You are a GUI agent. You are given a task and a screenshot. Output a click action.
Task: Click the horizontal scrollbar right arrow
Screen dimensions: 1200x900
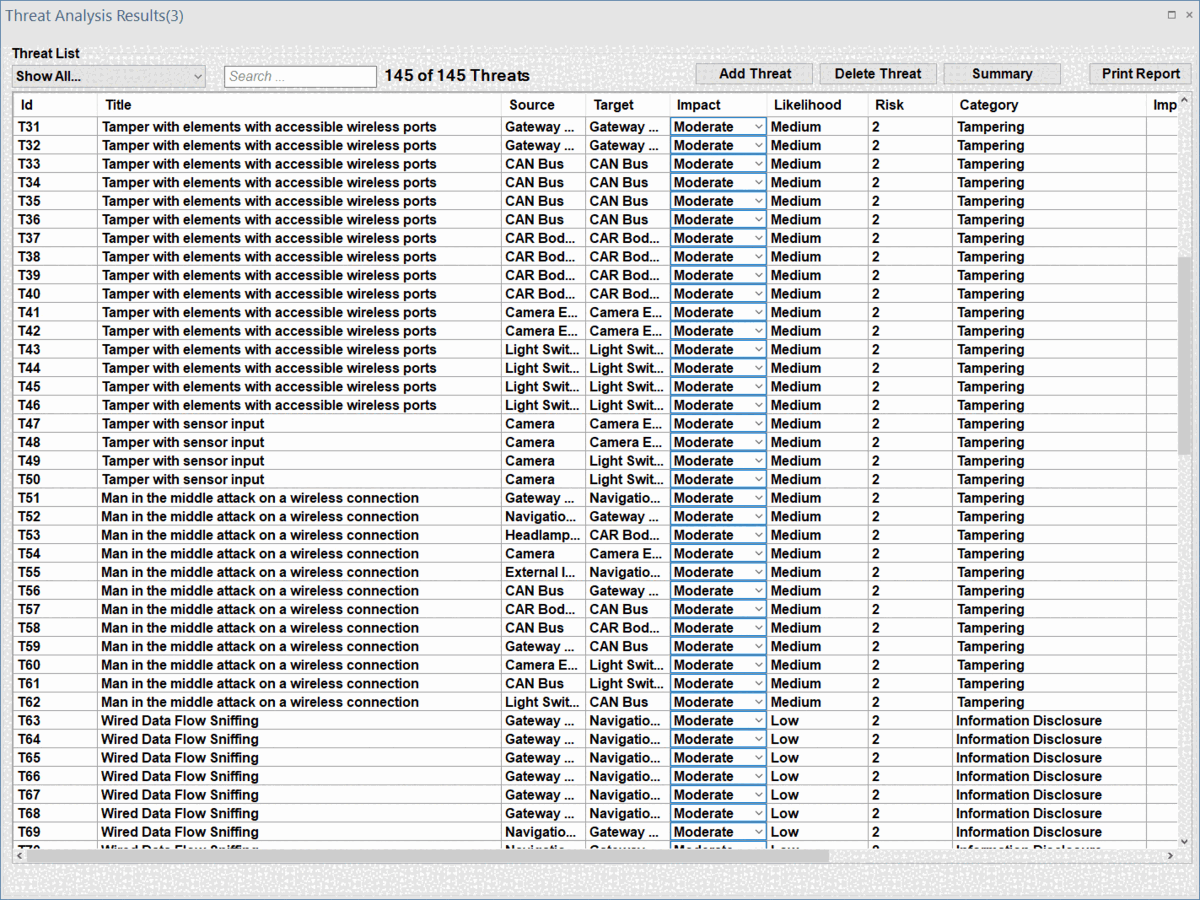1171,856
